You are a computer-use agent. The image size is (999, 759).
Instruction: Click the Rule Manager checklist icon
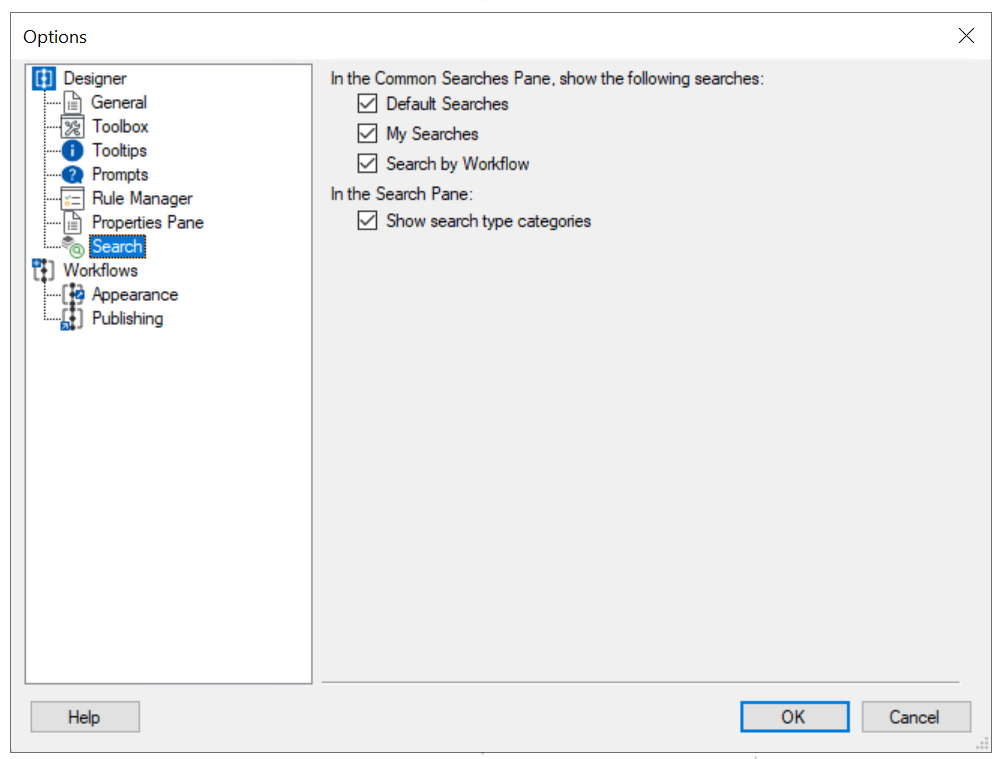(x=73, y=198)
